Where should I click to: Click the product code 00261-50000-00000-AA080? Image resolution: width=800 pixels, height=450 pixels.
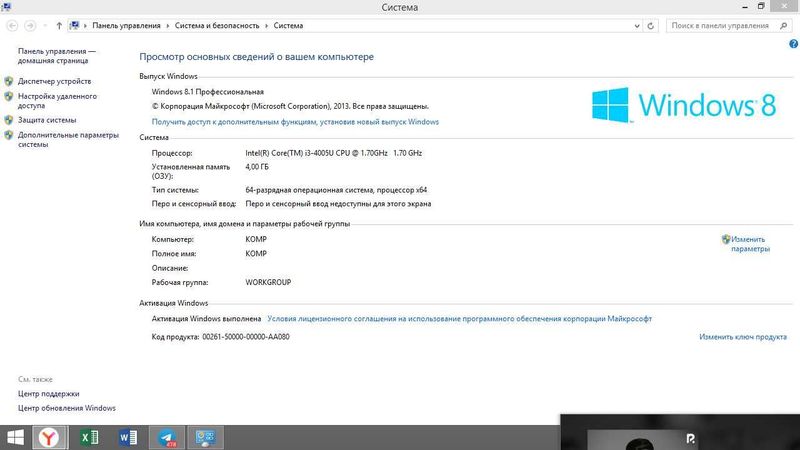[x=246, y=337]
